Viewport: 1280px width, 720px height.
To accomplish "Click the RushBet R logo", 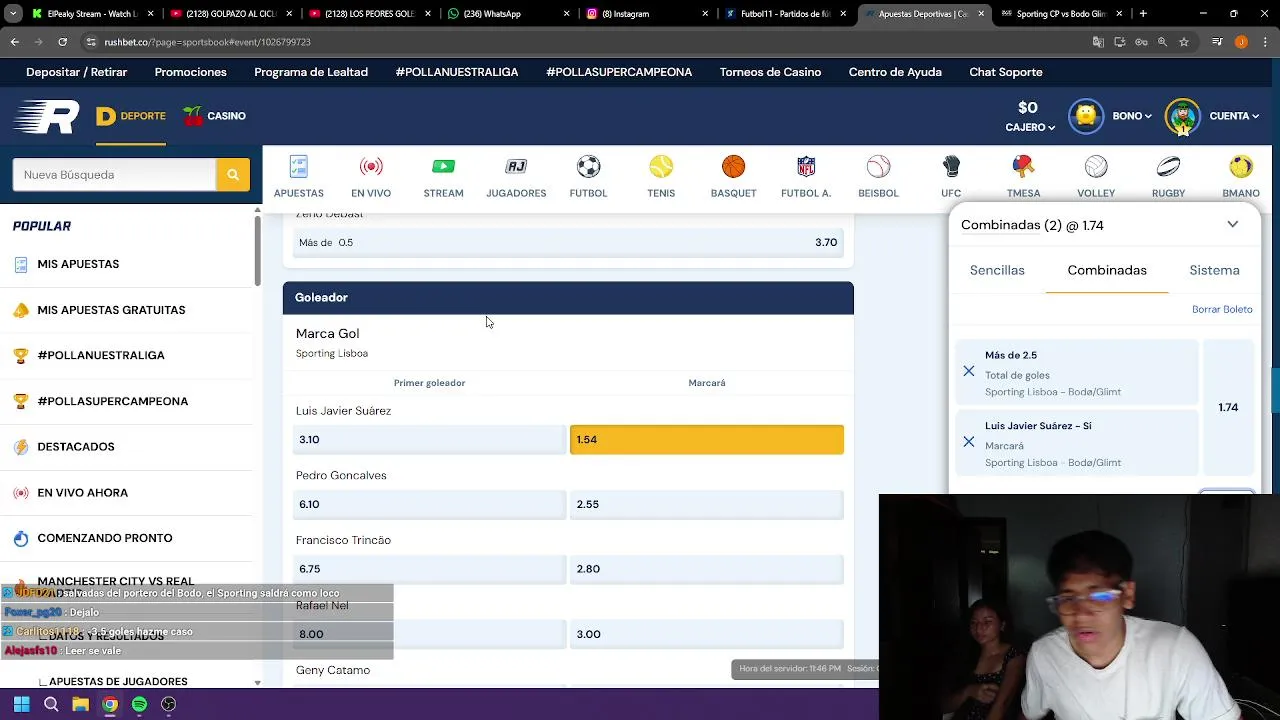I will tap(46, 117).
